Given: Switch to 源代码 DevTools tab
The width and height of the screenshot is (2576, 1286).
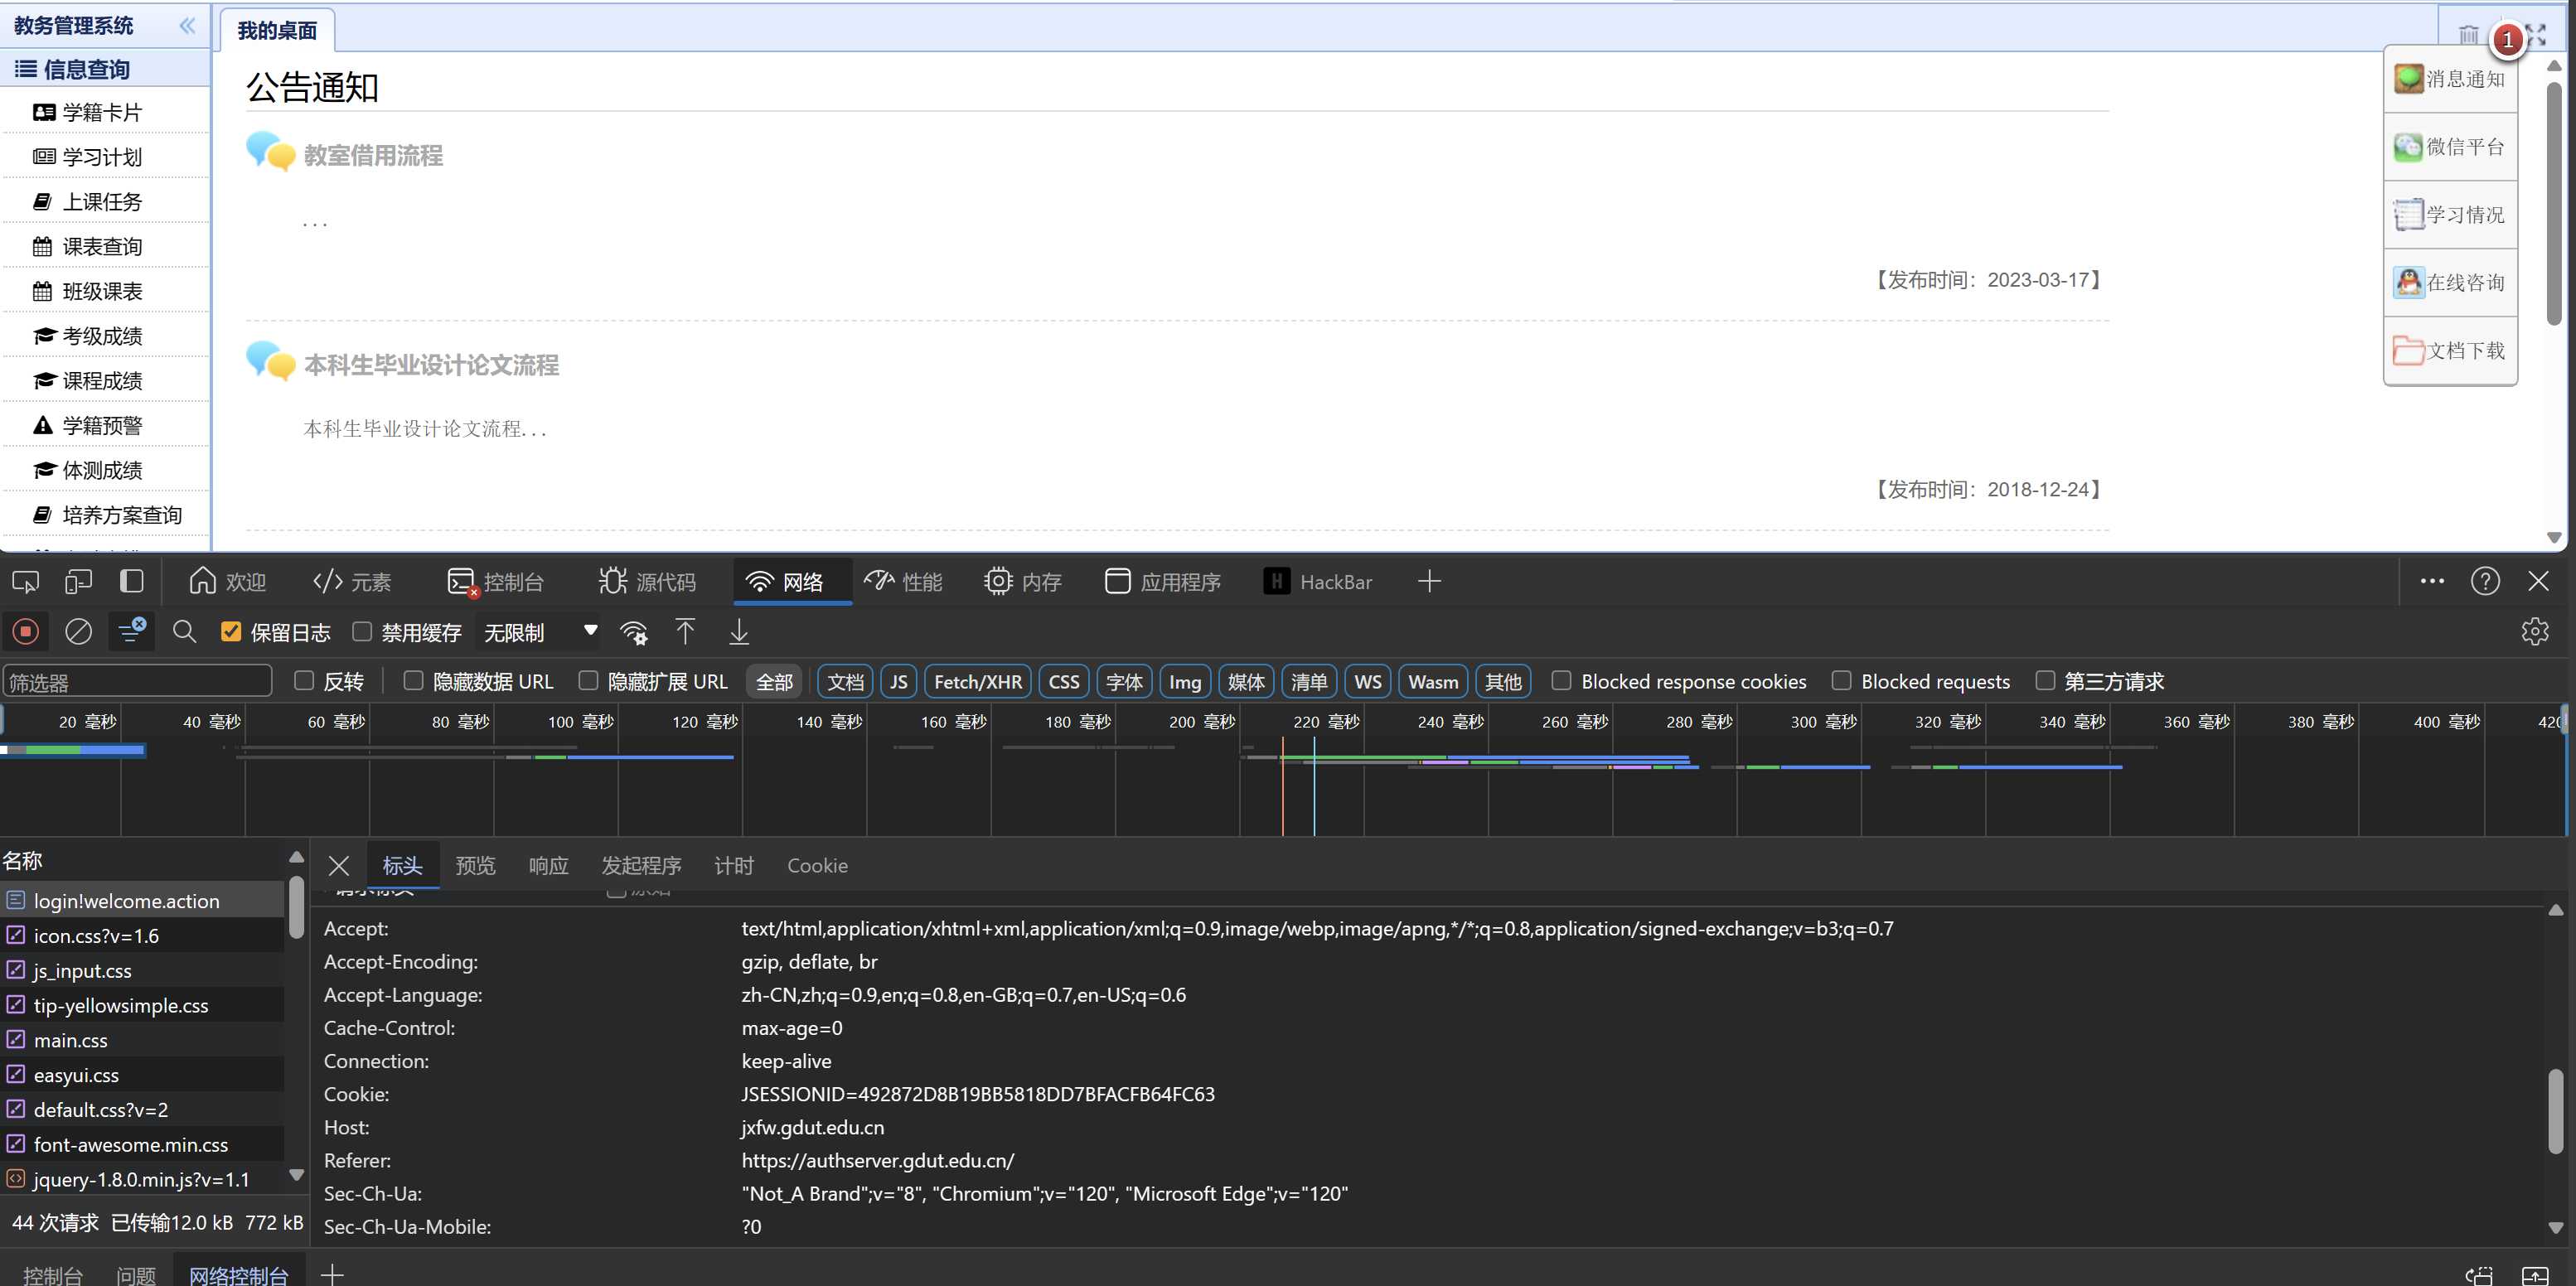Looking at the screenshot, I should click(647, 582).
